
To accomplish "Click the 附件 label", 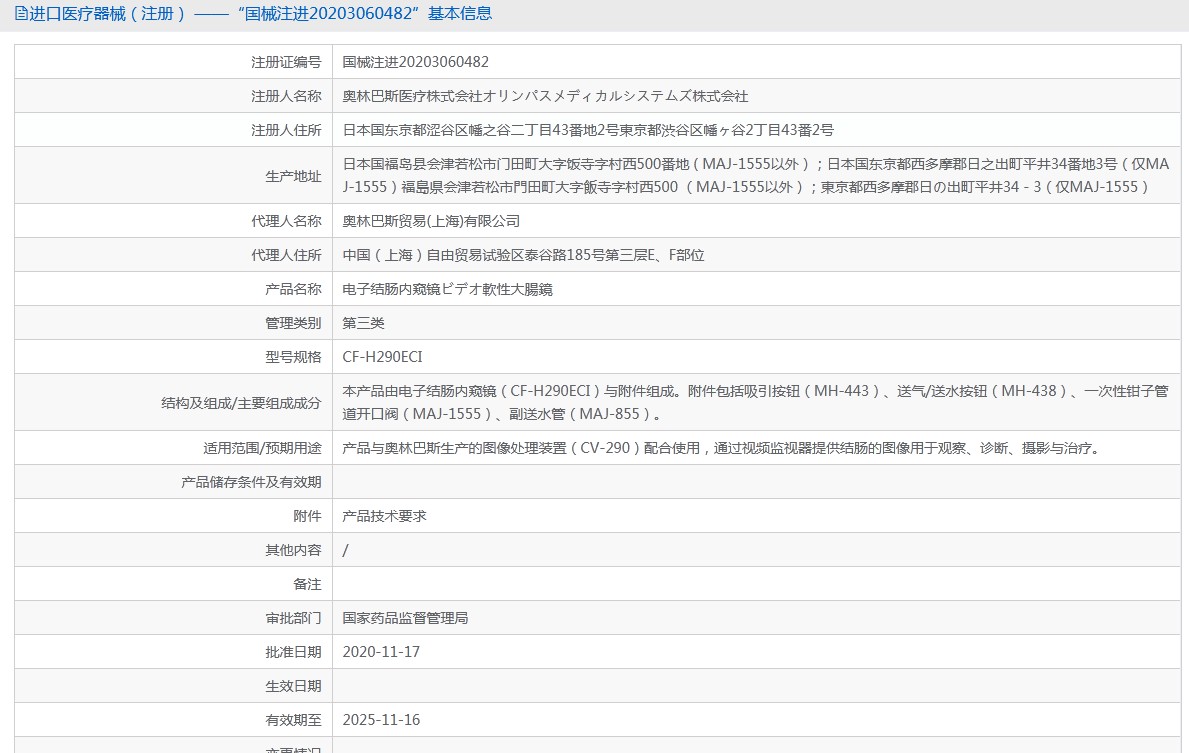I will coord(307,516).
